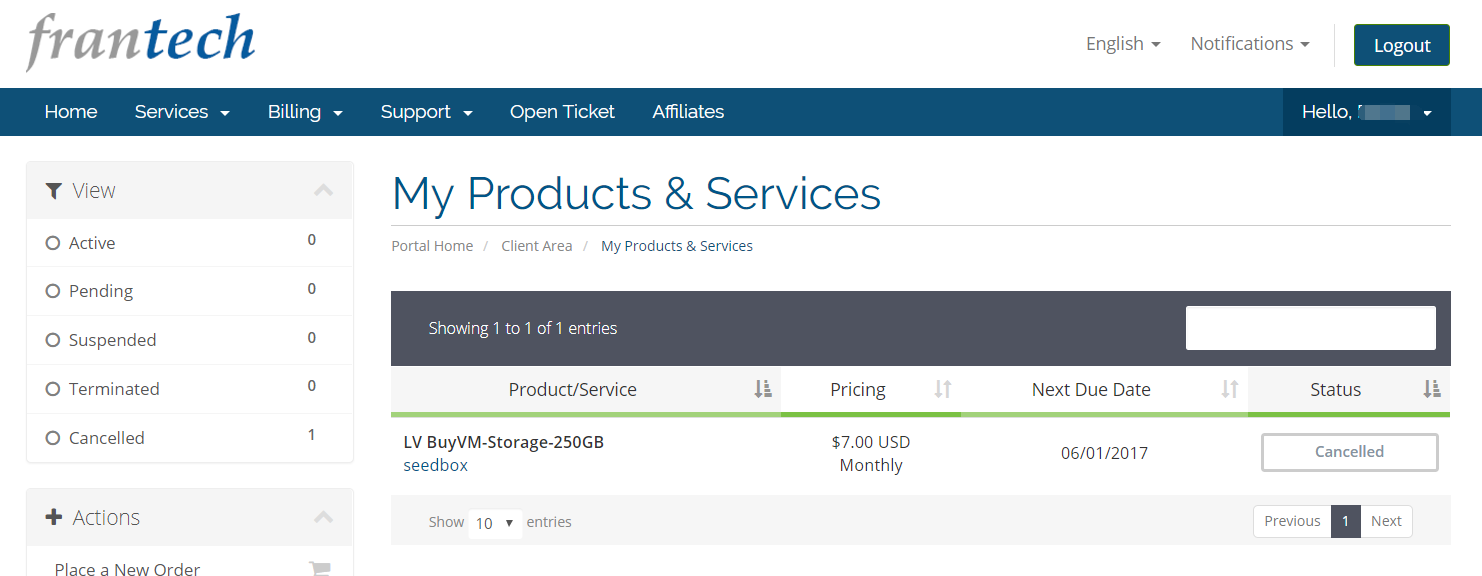Viewport: 1482px width, 576px height.
Task: Click the Next pagination button
Action: pyautogui.click(x=1386, y=521)
